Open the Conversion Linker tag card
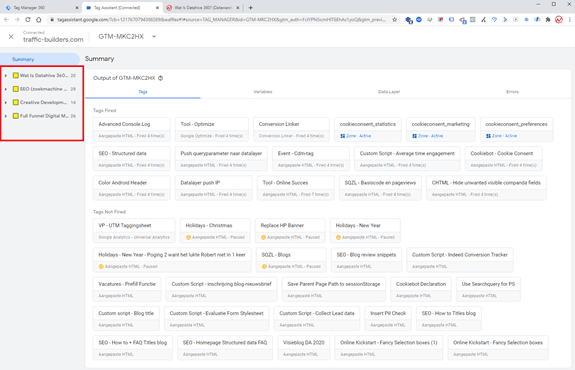575x370 pixels. (291, 129)
